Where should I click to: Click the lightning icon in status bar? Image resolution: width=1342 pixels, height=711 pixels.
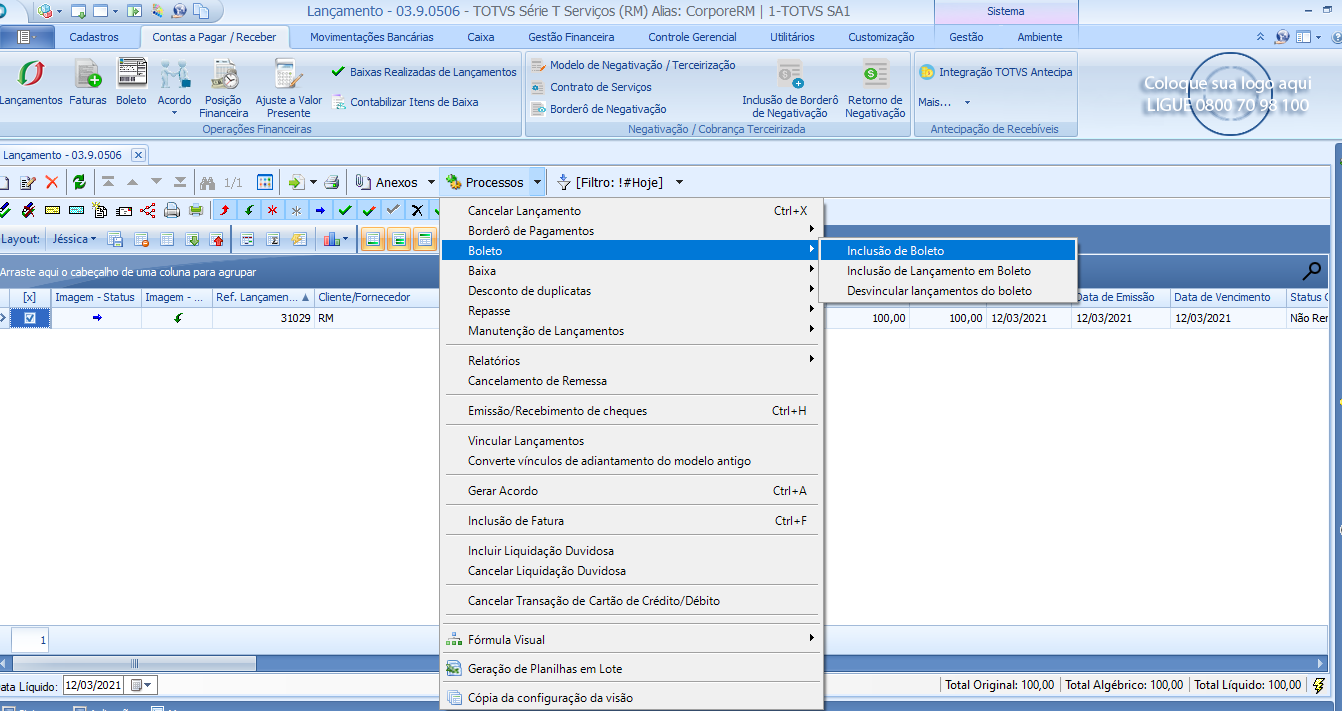[1320, 685]
